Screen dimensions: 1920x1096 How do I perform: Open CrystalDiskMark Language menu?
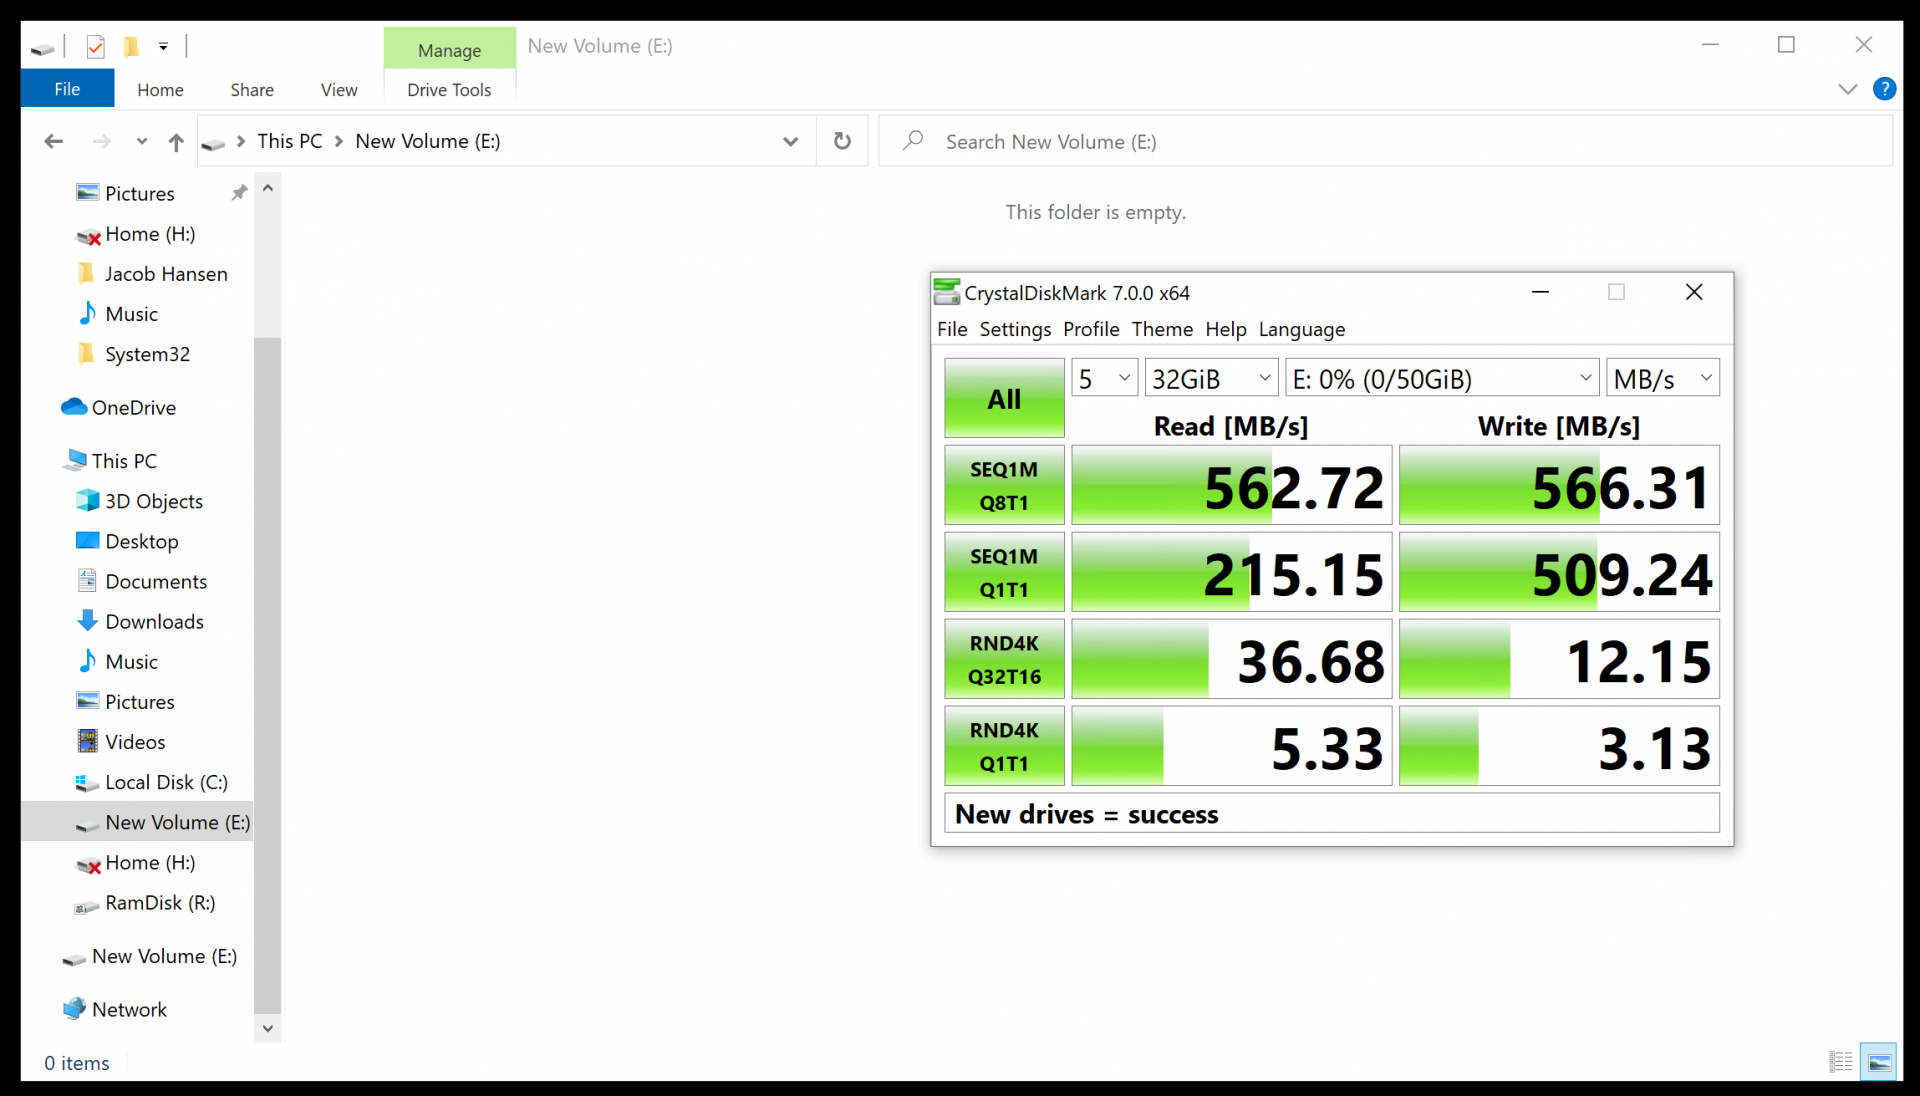pos(1301,329)
